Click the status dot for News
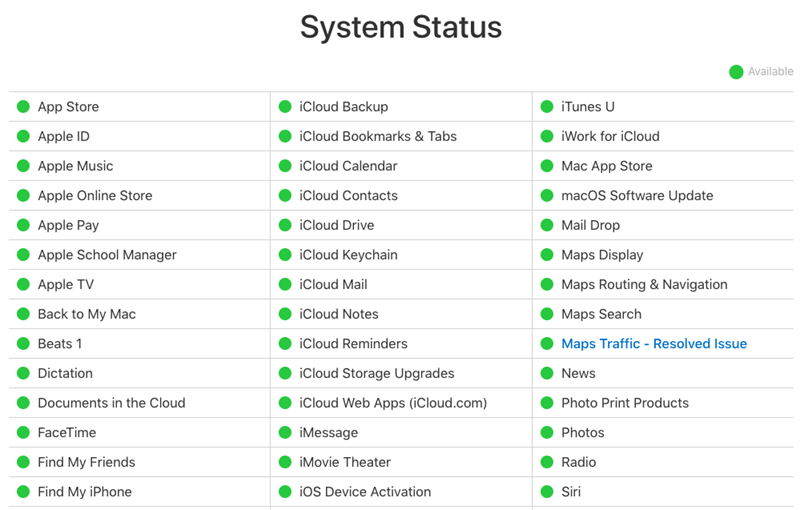Screen dimensions: 800x510 [x=547, y=373]
